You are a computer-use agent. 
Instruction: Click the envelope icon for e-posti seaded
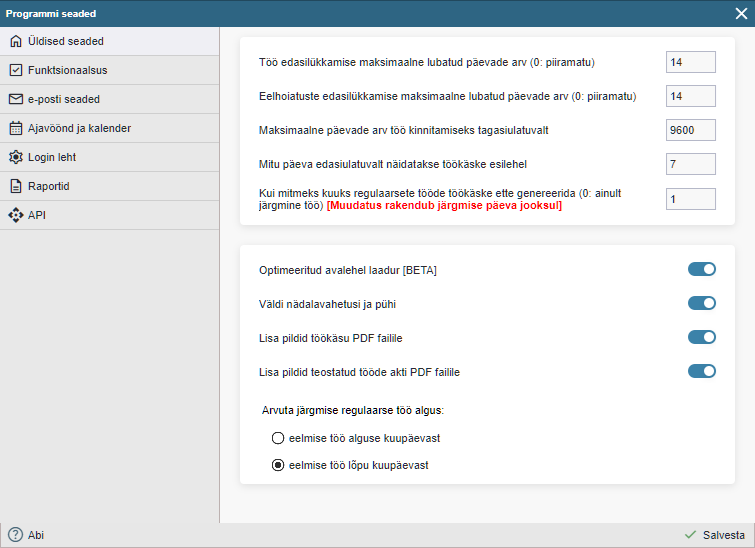[x=16, y=99]
